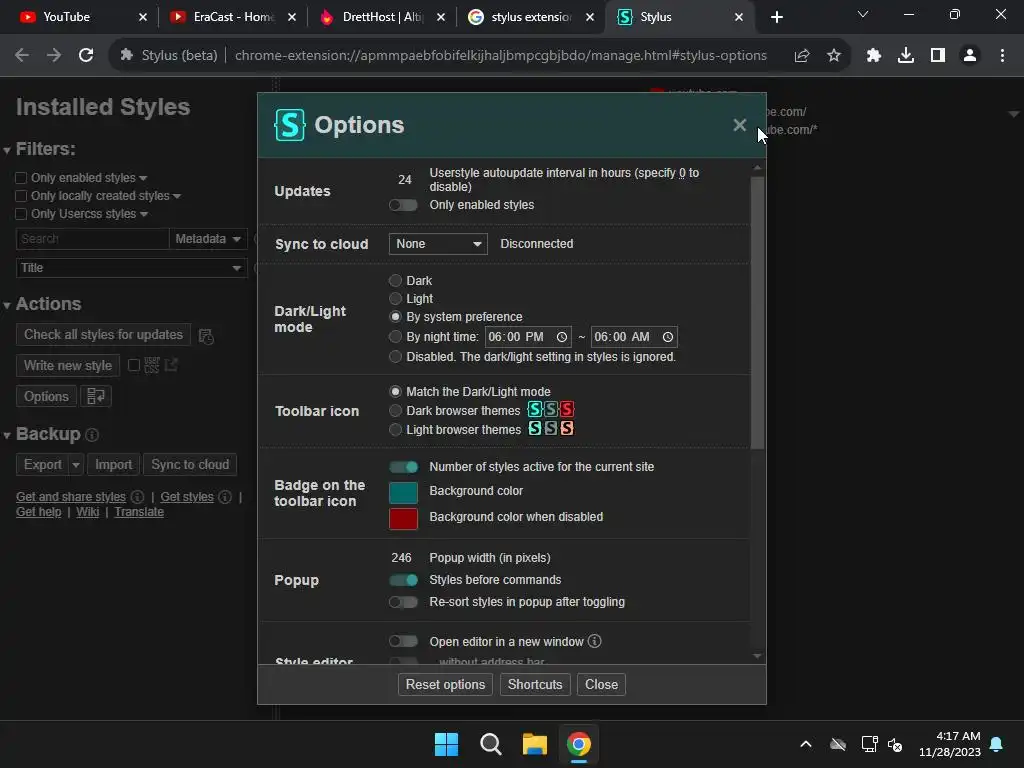Close the Options dialog with the X icon
The width and height of the screenshot is (1024, 768).
739,125
